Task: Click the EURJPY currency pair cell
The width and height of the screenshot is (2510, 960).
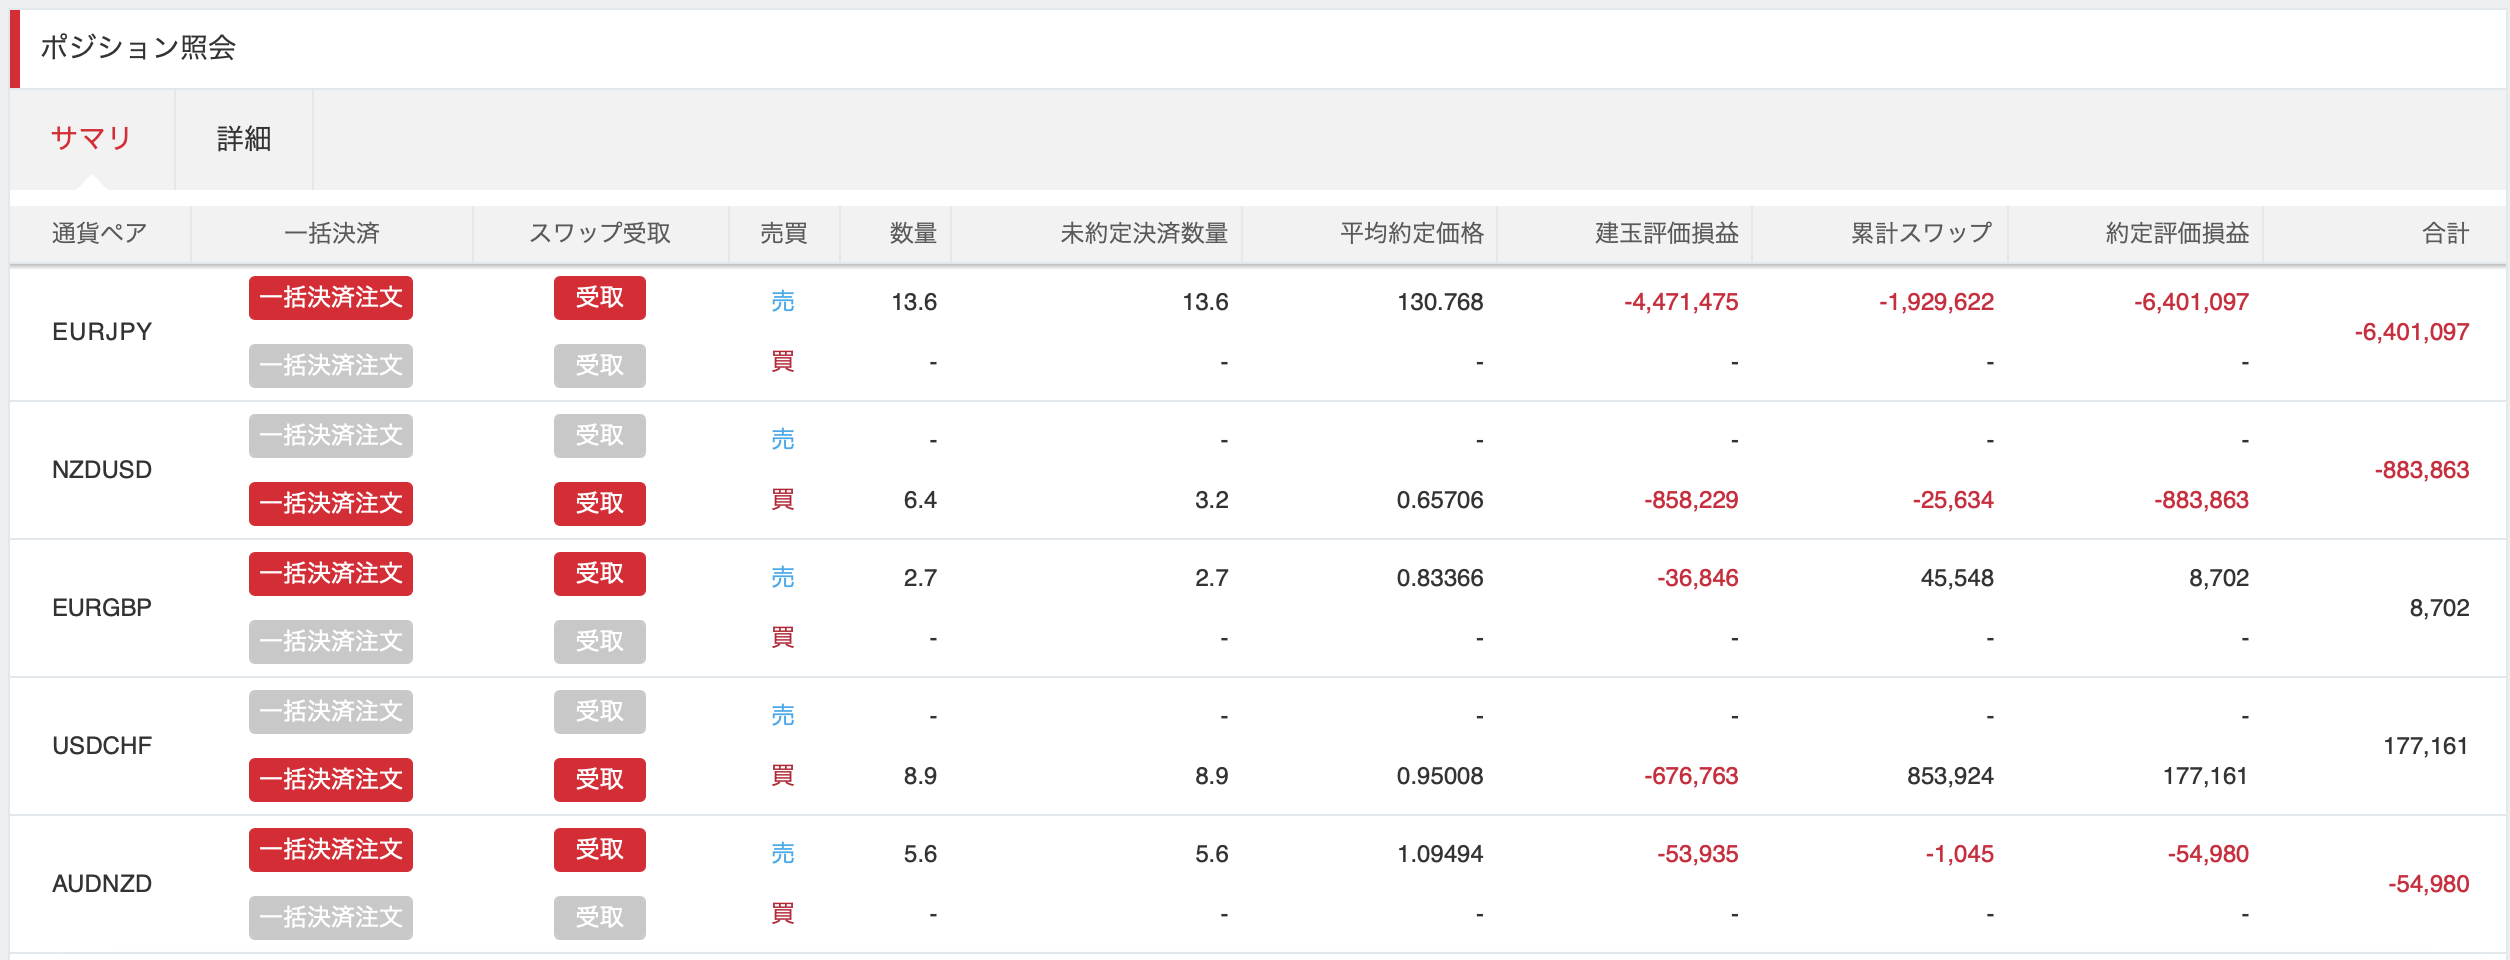Action: (102, 332)
